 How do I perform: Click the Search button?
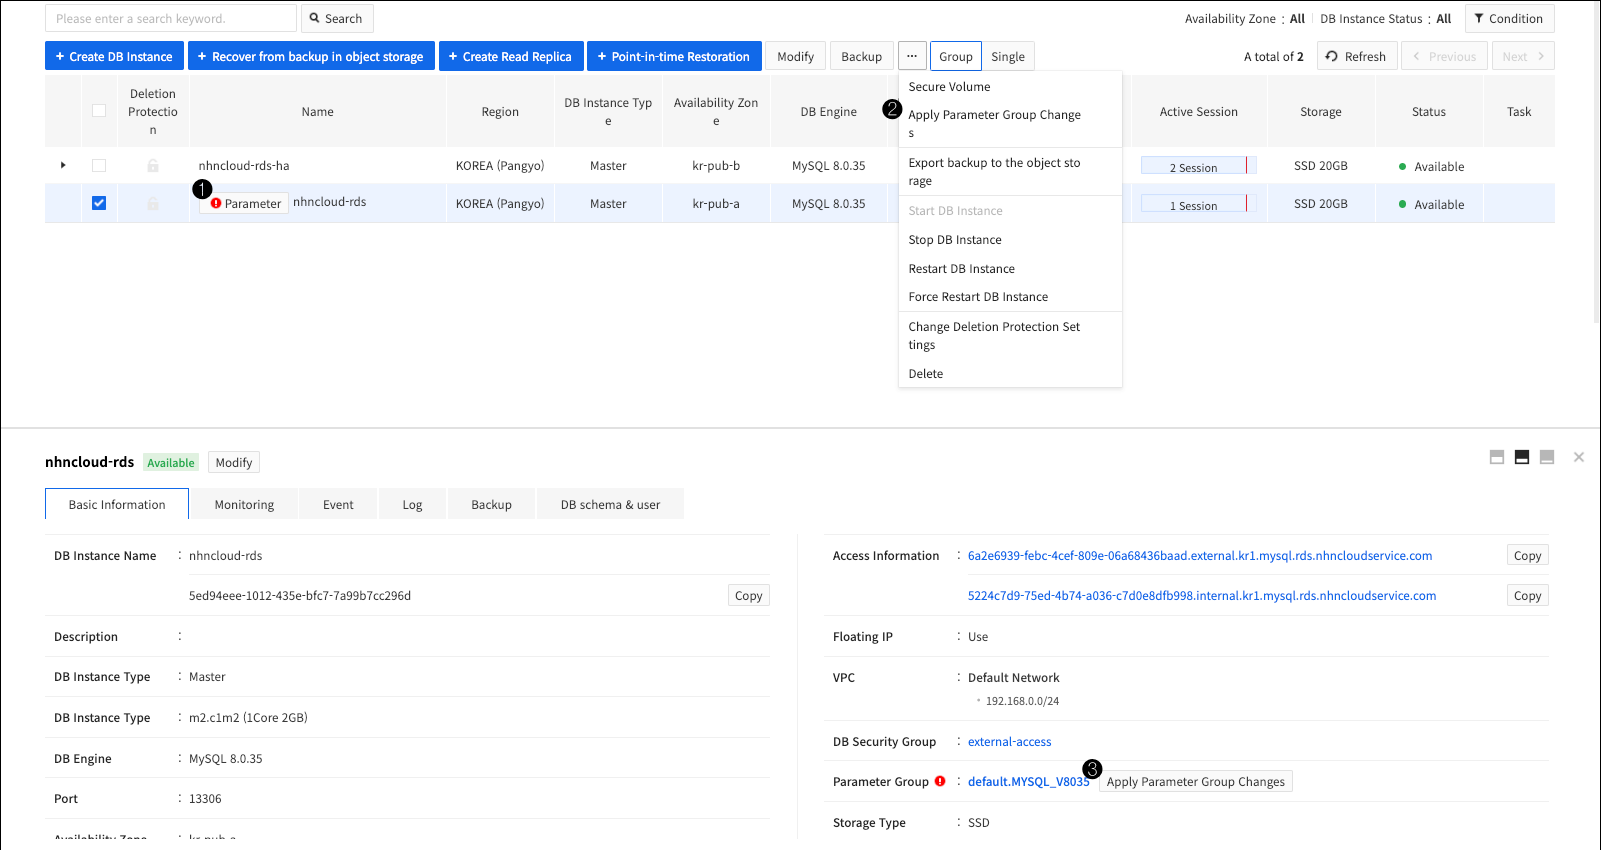coord(336,18)
